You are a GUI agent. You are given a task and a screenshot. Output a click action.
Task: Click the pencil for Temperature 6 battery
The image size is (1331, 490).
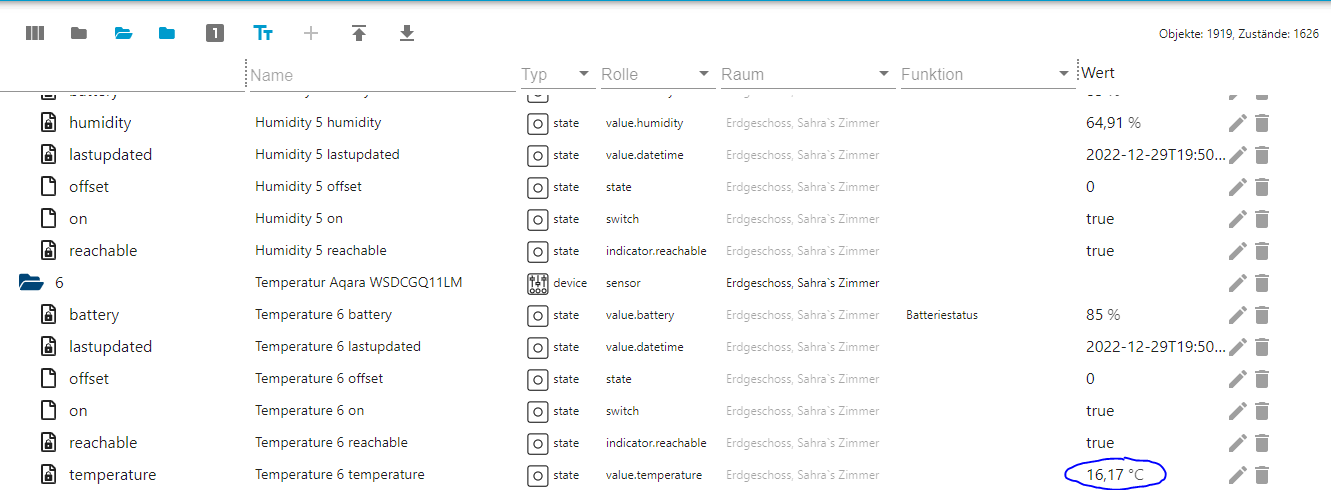[1238, 315]
